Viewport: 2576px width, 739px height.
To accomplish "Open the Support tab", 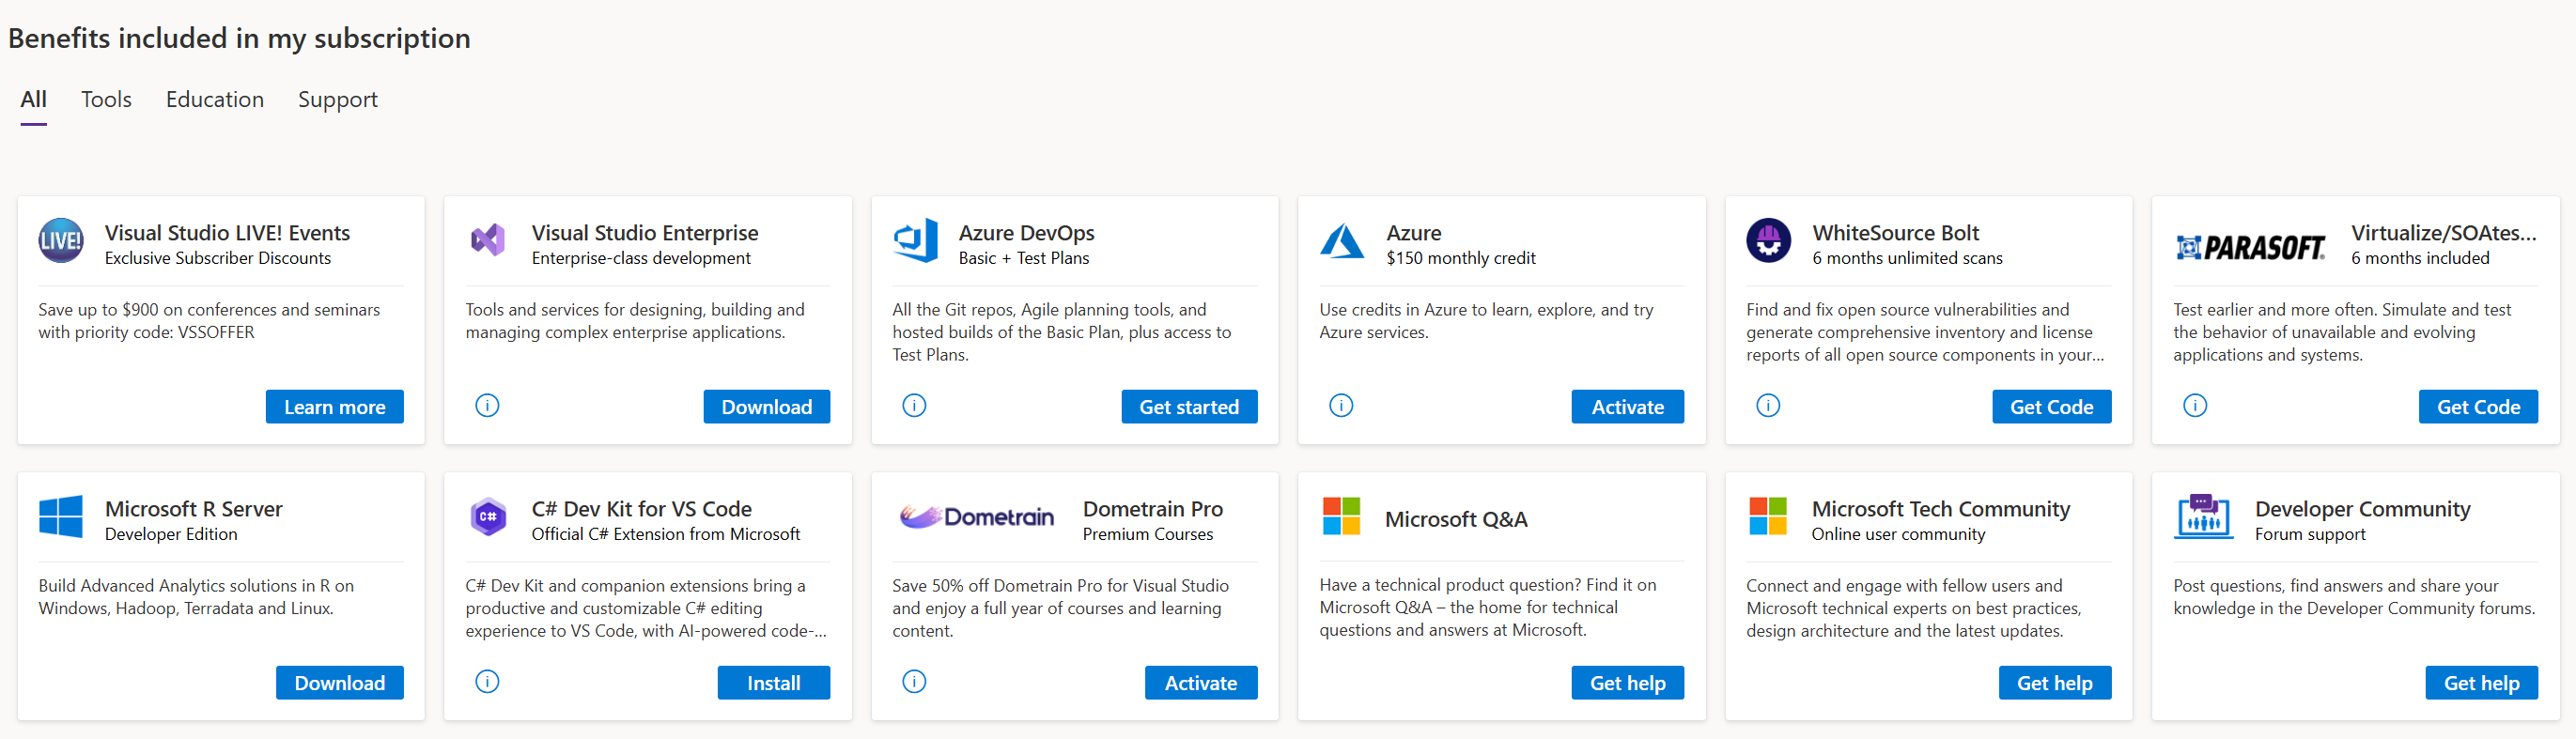I will tap(338, 100).
